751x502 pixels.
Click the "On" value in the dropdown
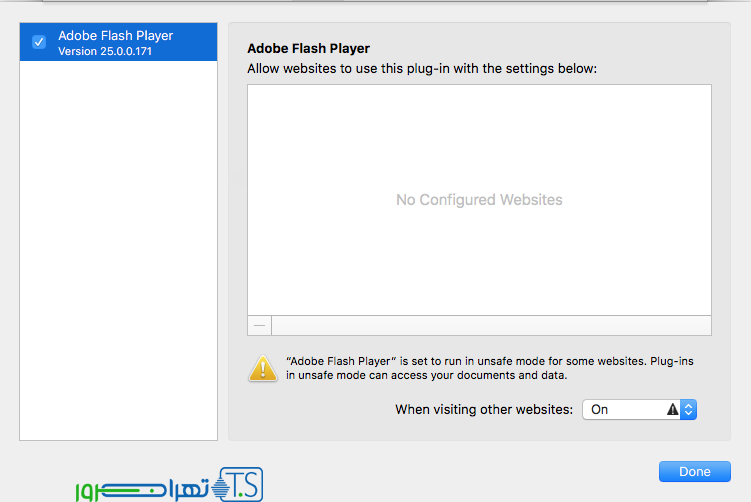click(x=600, y=409)
